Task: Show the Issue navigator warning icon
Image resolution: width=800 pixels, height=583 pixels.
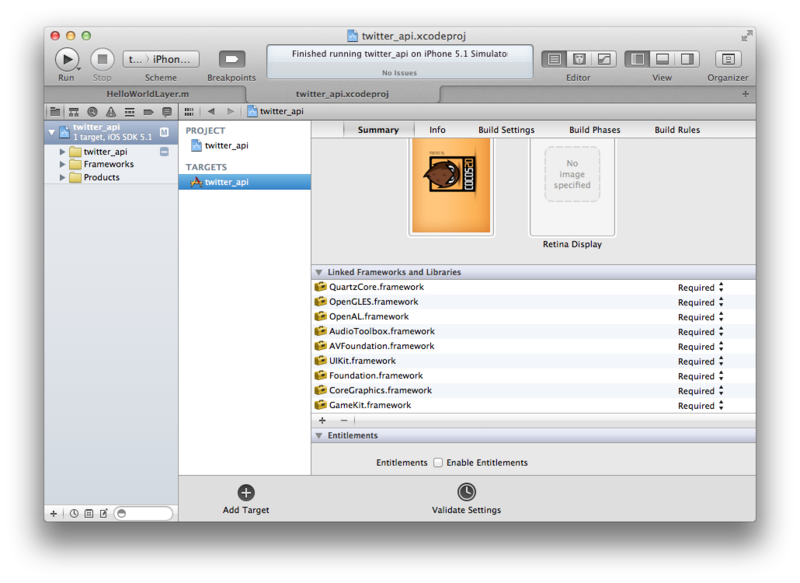Action: [x=111, y=112]
